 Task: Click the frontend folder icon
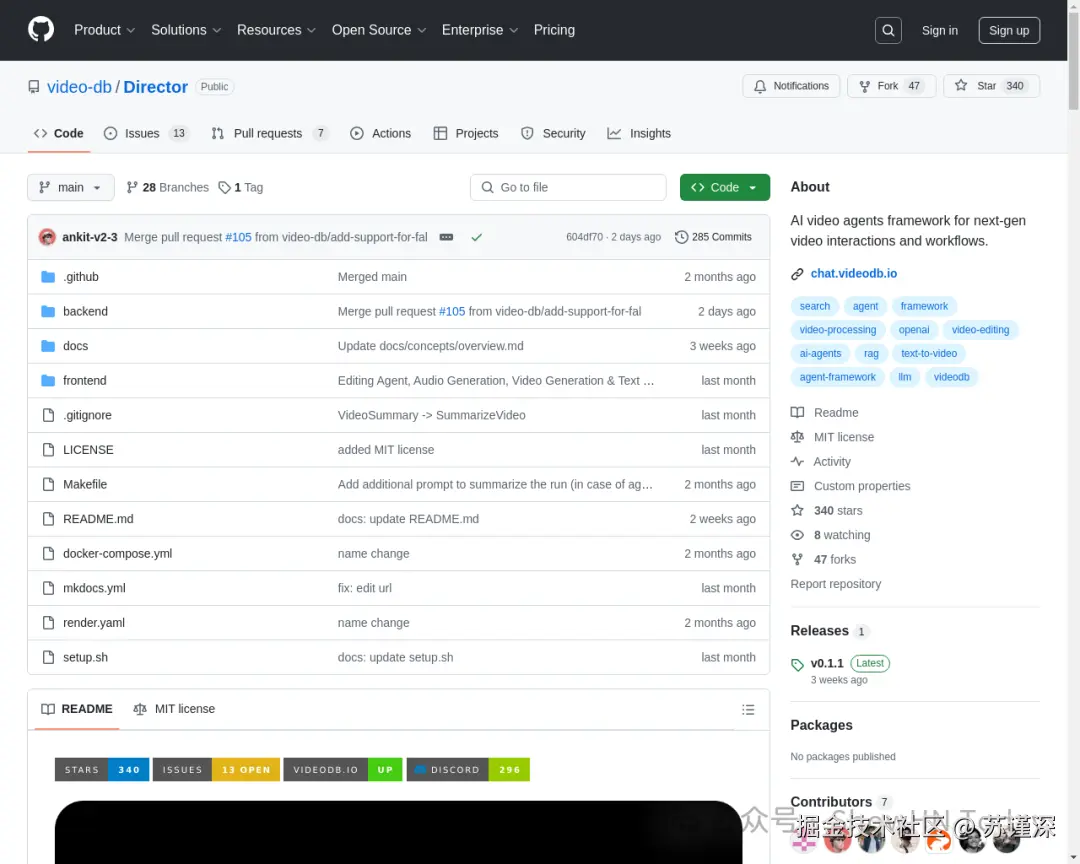(x=48, y=380)
